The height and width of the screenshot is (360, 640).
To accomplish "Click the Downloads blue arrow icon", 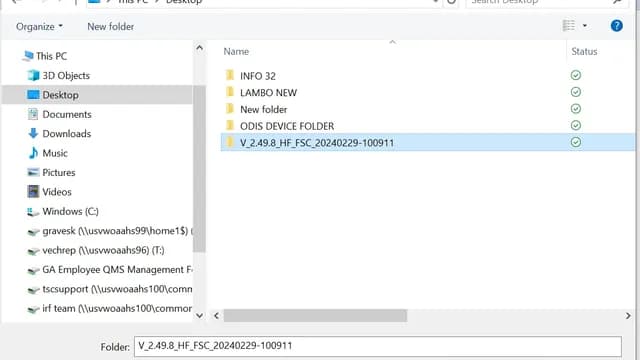I will pyautogui.click(x=33, y=133).
